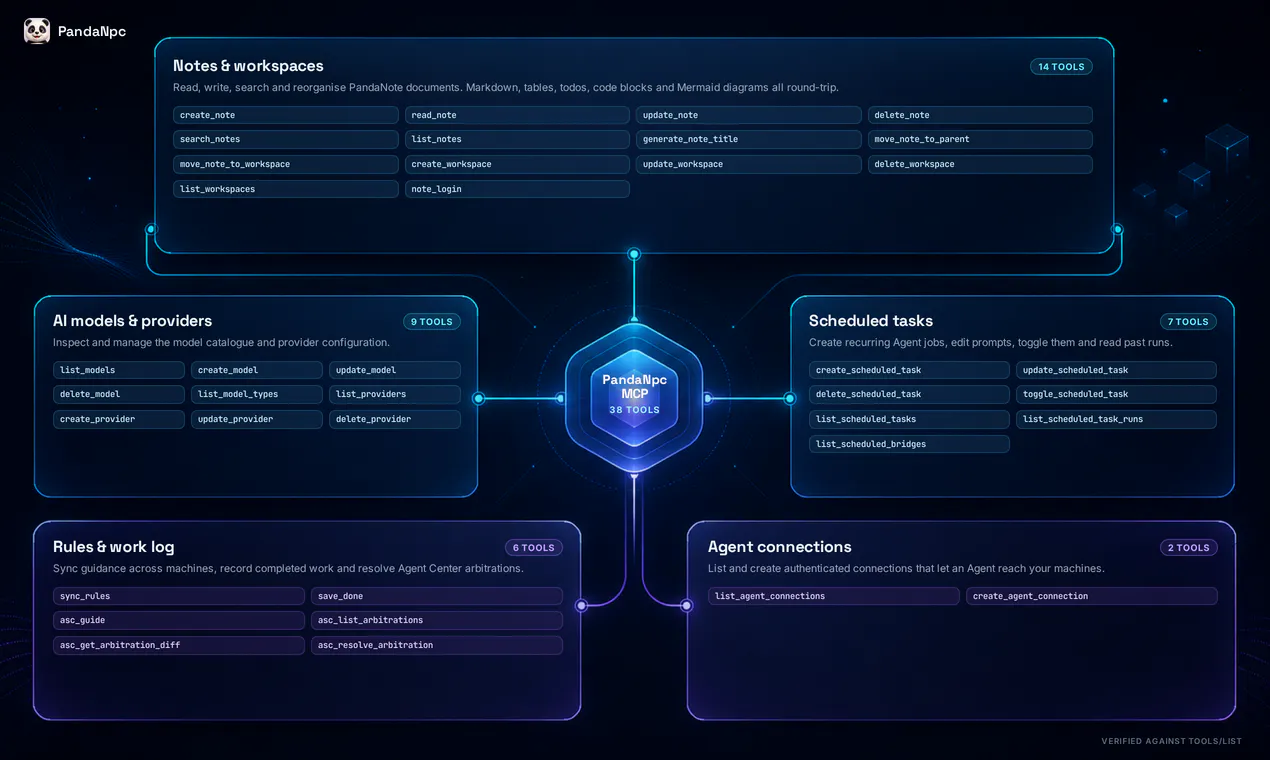Viewport: 1270px width, 760px height.
Task: Select list_providers chip
Action: (x=395, y=394)
